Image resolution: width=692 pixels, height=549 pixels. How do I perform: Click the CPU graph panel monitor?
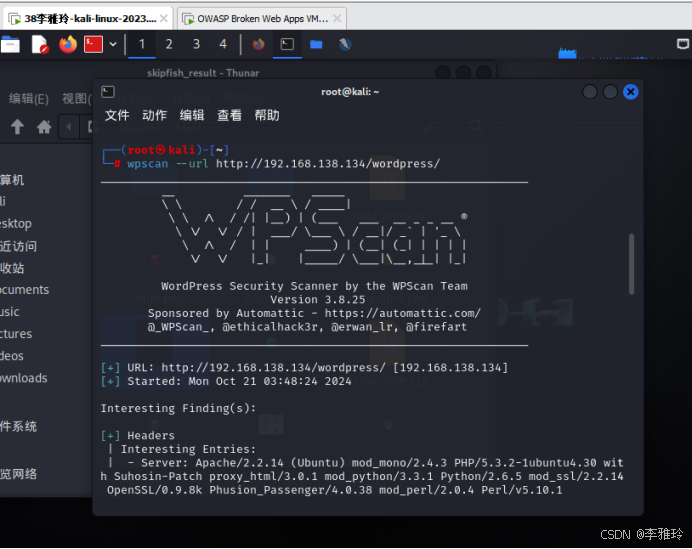[x=567, y=53]
